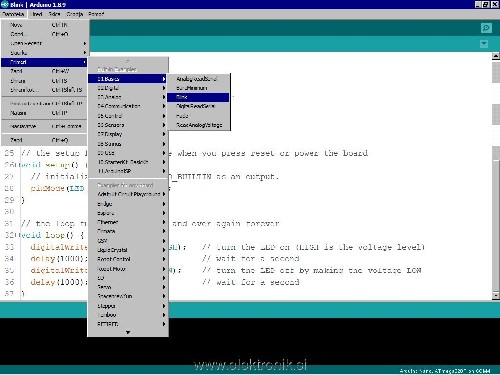Screen dimensions: 500x375
Task: Choose Nova from the file menu
Action: (45, 25)
